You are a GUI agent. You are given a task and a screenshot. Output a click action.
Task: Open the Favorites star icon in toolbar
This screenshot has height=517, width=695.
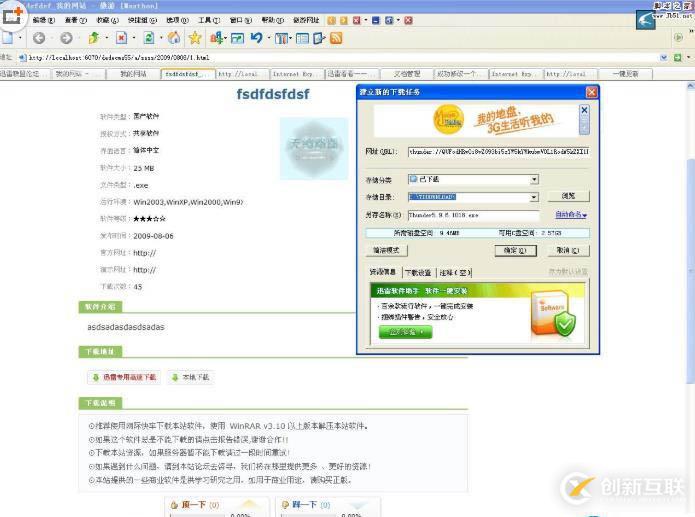(x=194, y=38)
